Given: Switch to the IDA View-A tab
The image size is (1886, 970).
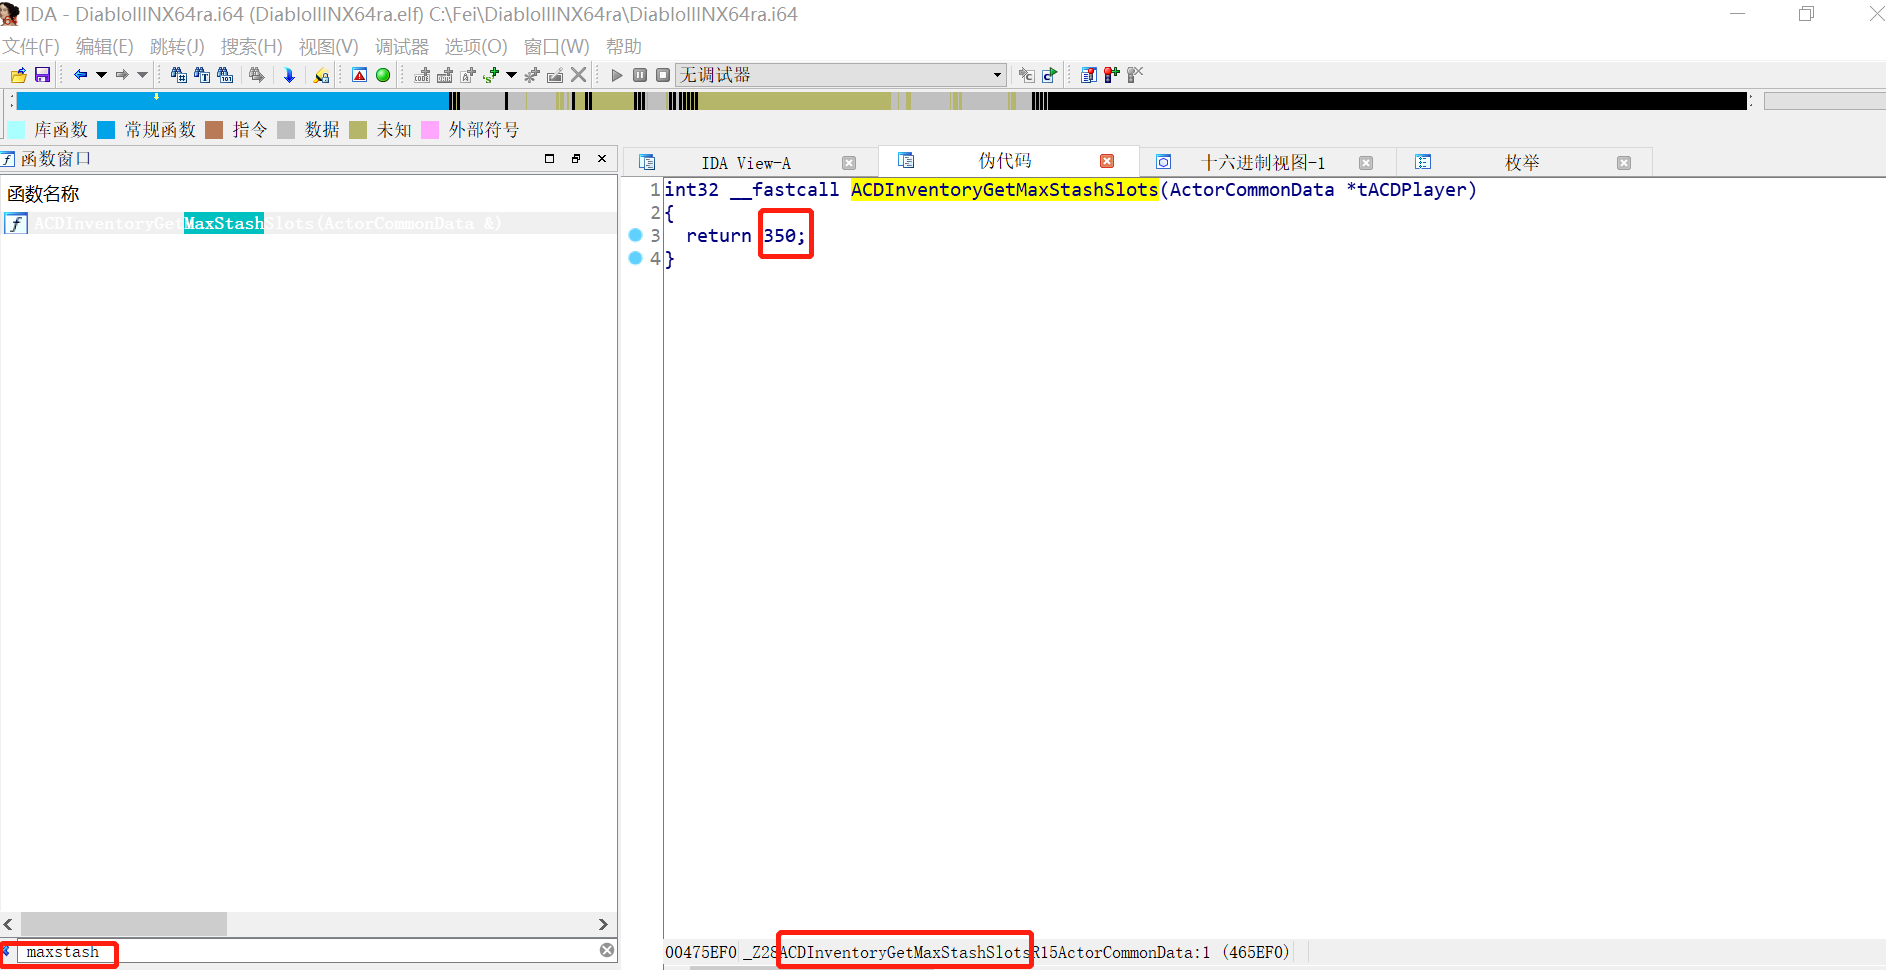Looking at the screenshot, I should 746,163.
